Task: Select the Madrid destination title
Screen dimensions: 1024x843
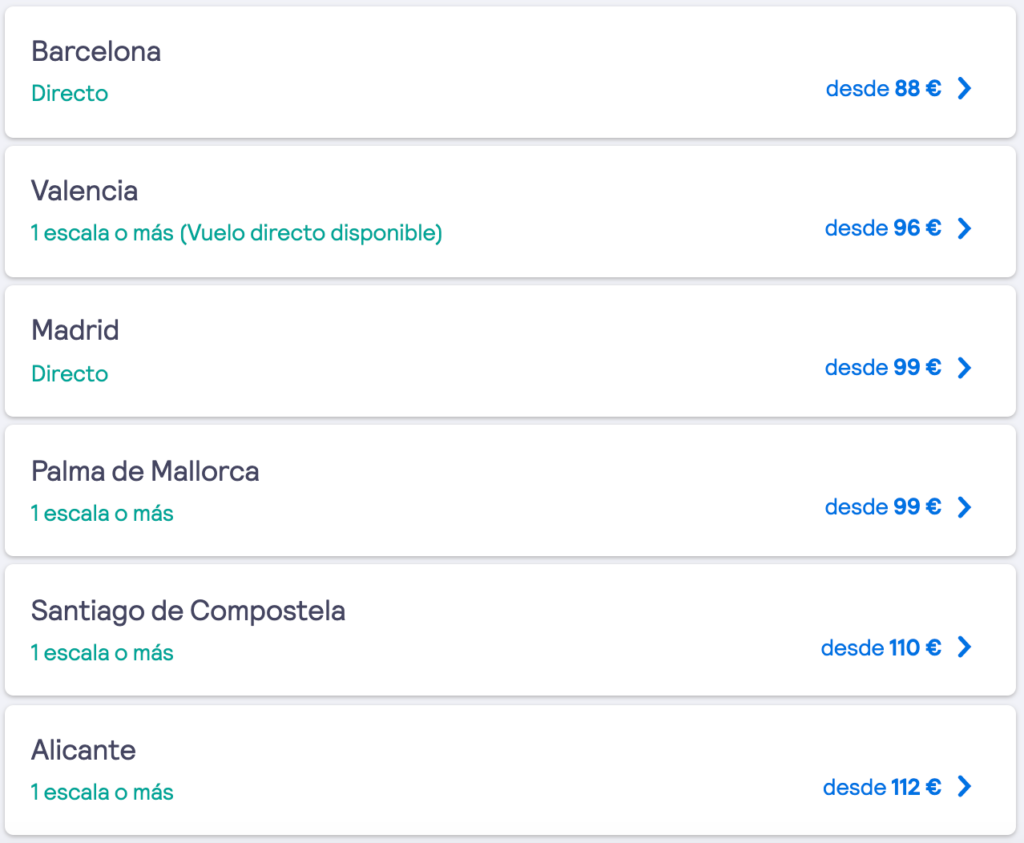Action: [75, 330]
